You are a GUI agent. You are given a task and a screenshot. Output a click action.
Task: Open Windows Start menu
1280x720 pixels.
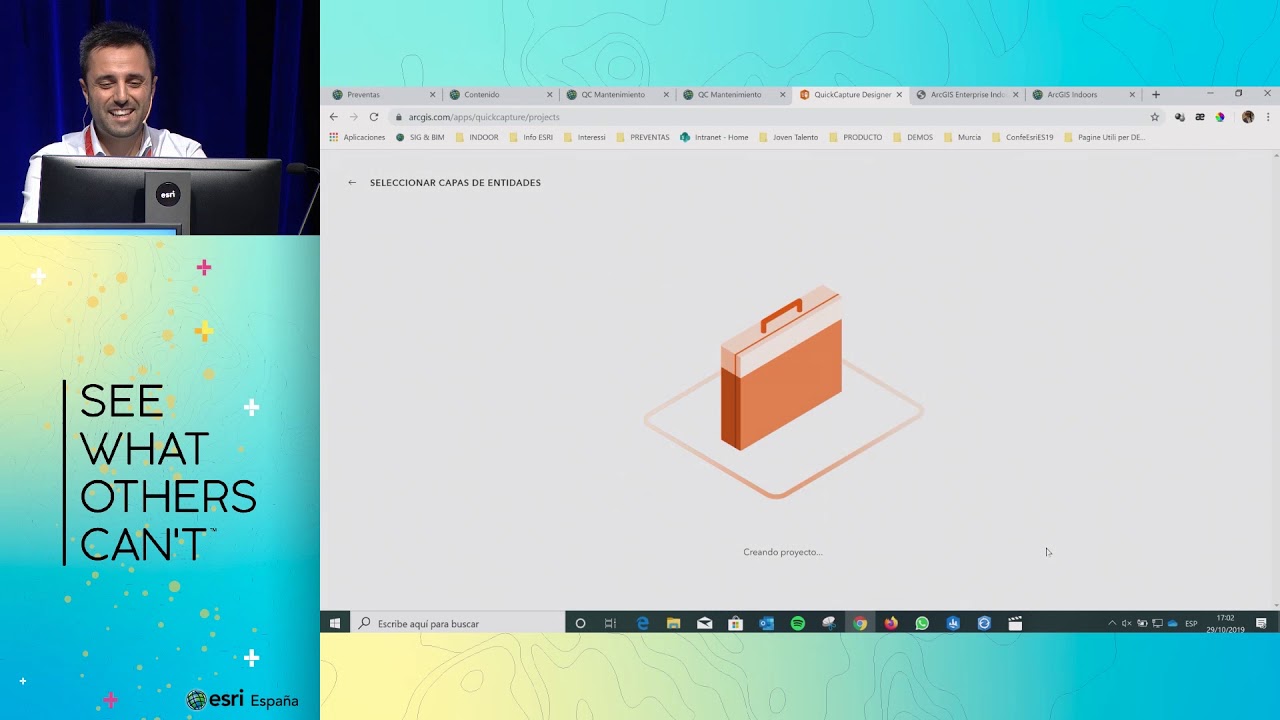[335, 623]
